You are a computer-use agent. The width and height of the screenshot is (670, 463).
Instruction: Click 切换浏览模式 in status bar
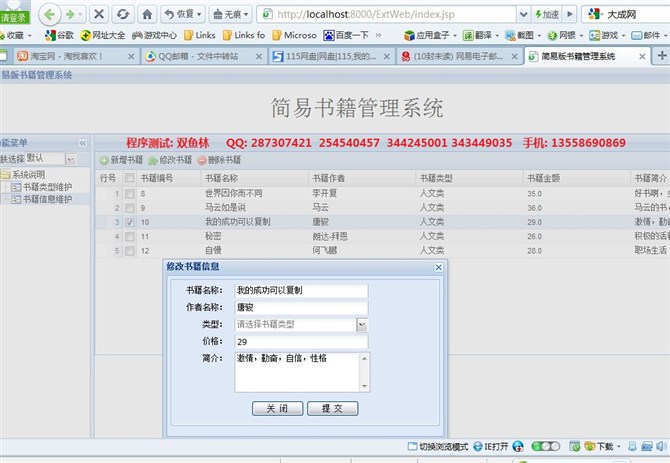pos(438,447)
